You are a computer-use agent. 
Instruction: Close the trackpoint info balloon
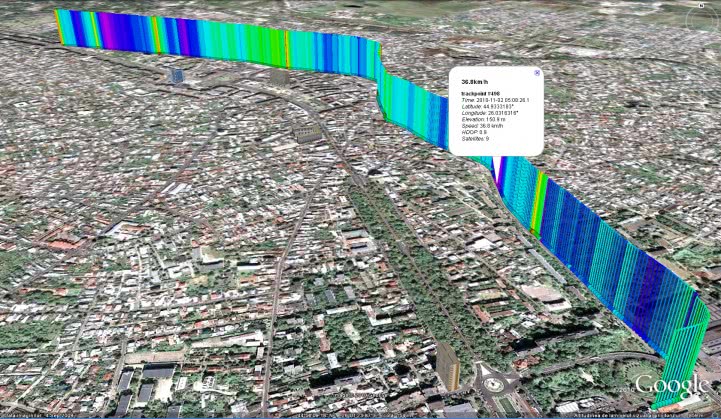[537, 72]
